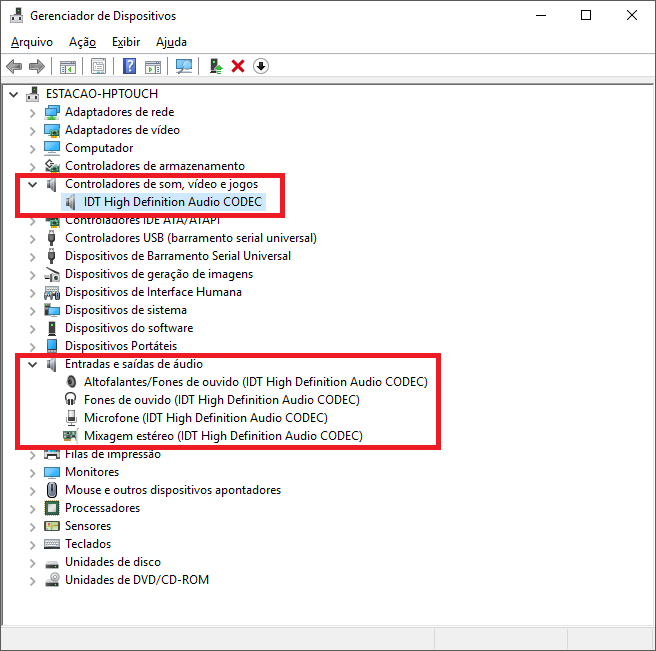Click icon for Dispositivos de Barramento Serial Universal
The image size is (656, 651).
click(51, 256)
